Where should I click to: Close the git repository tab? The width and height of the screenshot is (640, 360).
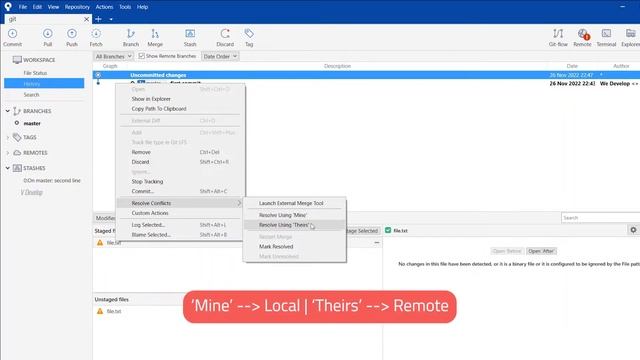87,19
